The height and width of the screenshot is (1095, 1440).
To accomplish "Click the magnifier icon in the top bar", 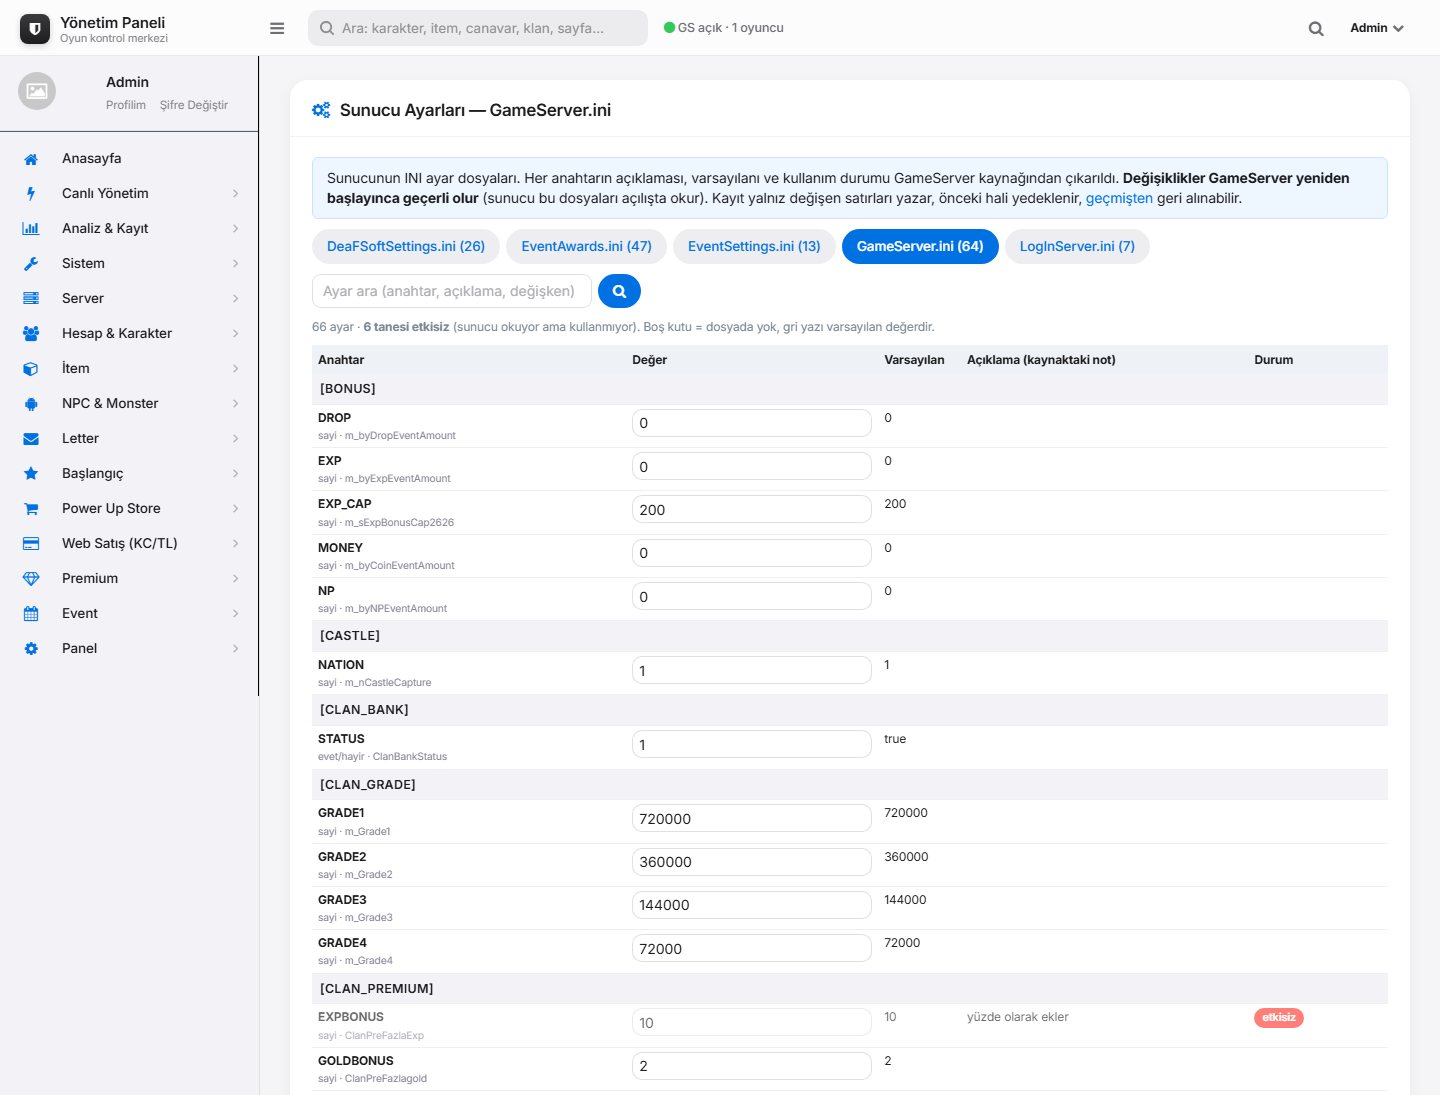I will click(1316, 29).
